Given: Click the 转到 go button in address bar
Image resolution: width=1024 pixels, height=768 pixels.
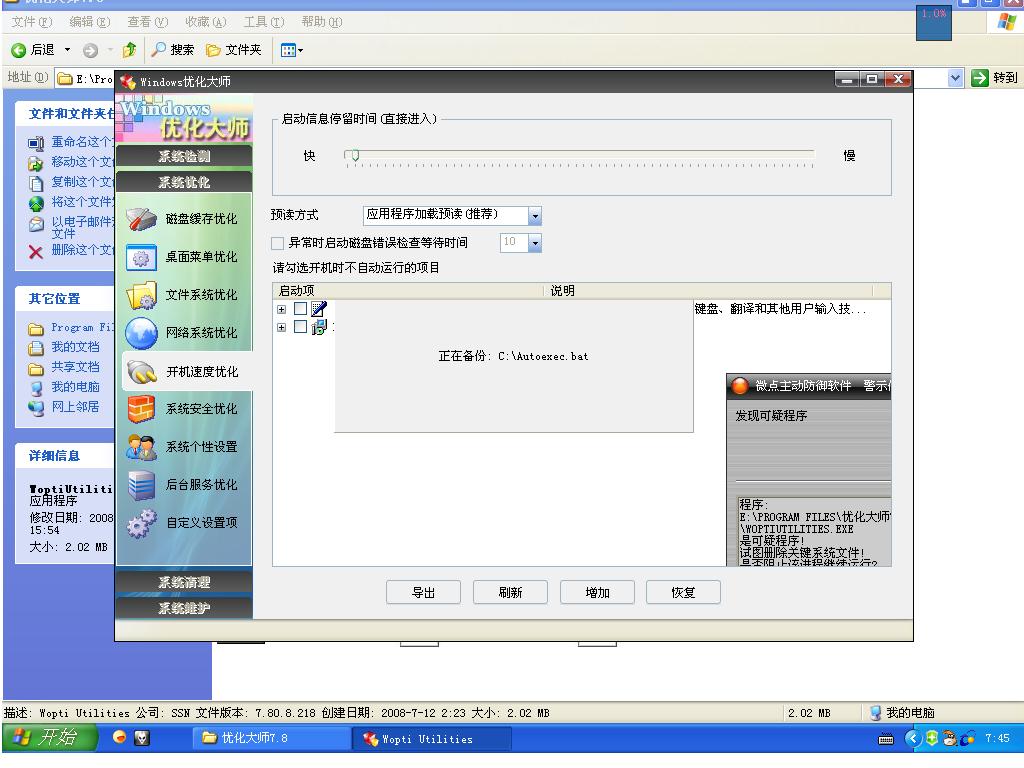Looking at the screenshot, I should pyautogui.click(x=995, y=78).
